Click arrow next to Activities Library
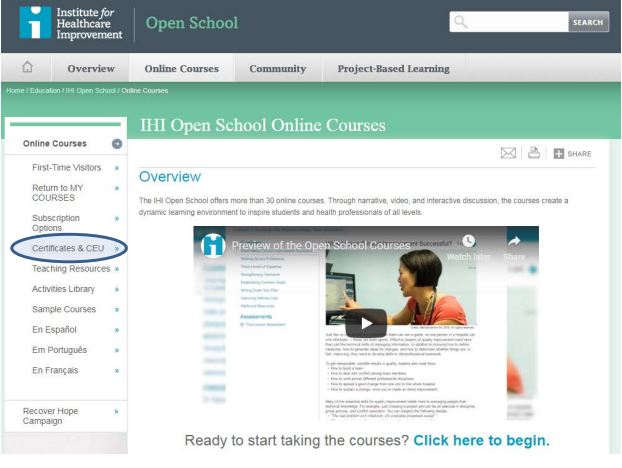 (117, 290)
